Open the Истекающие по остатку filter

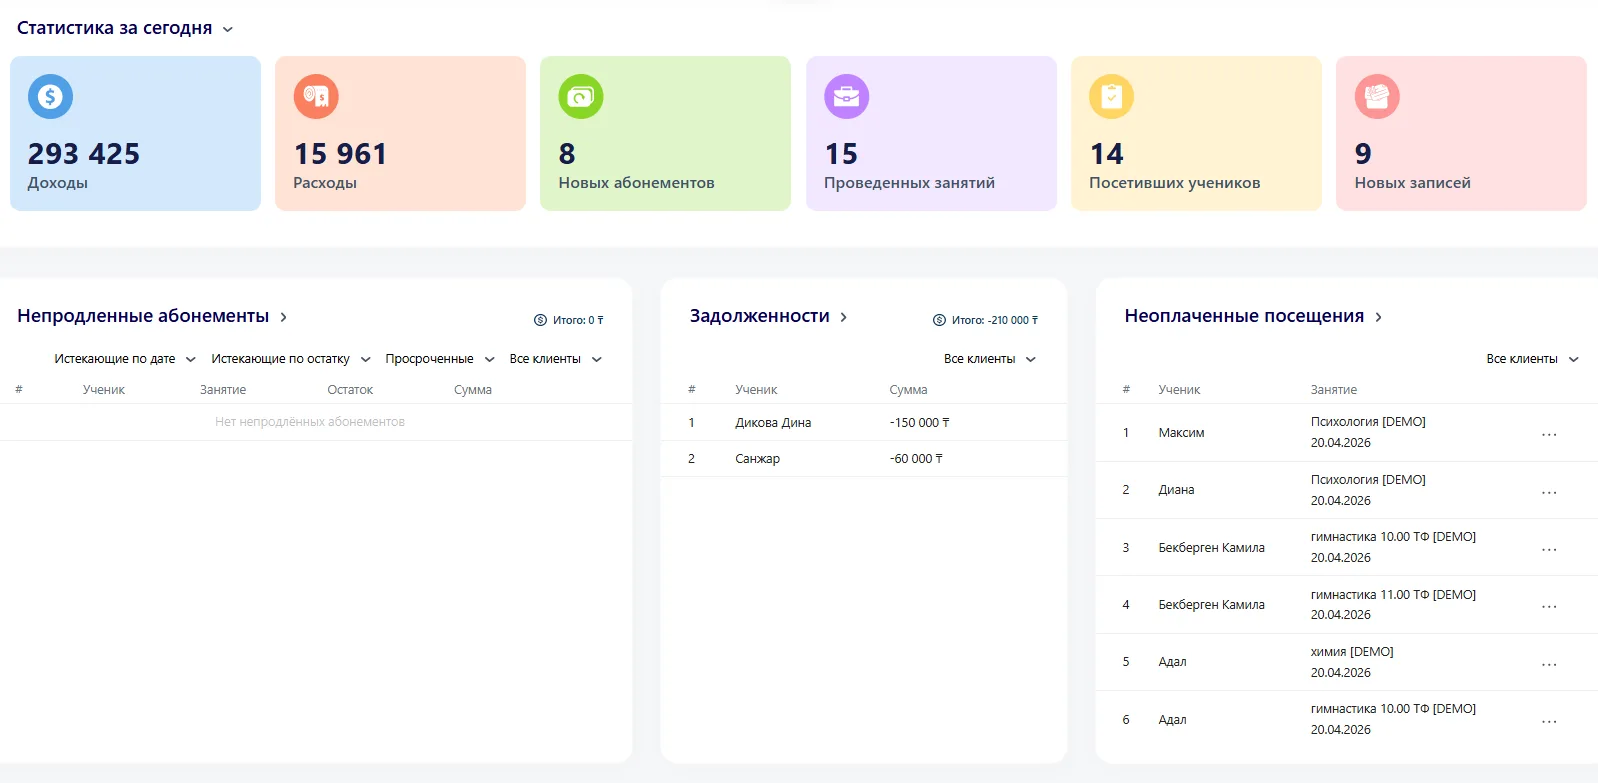click(291, 359)
